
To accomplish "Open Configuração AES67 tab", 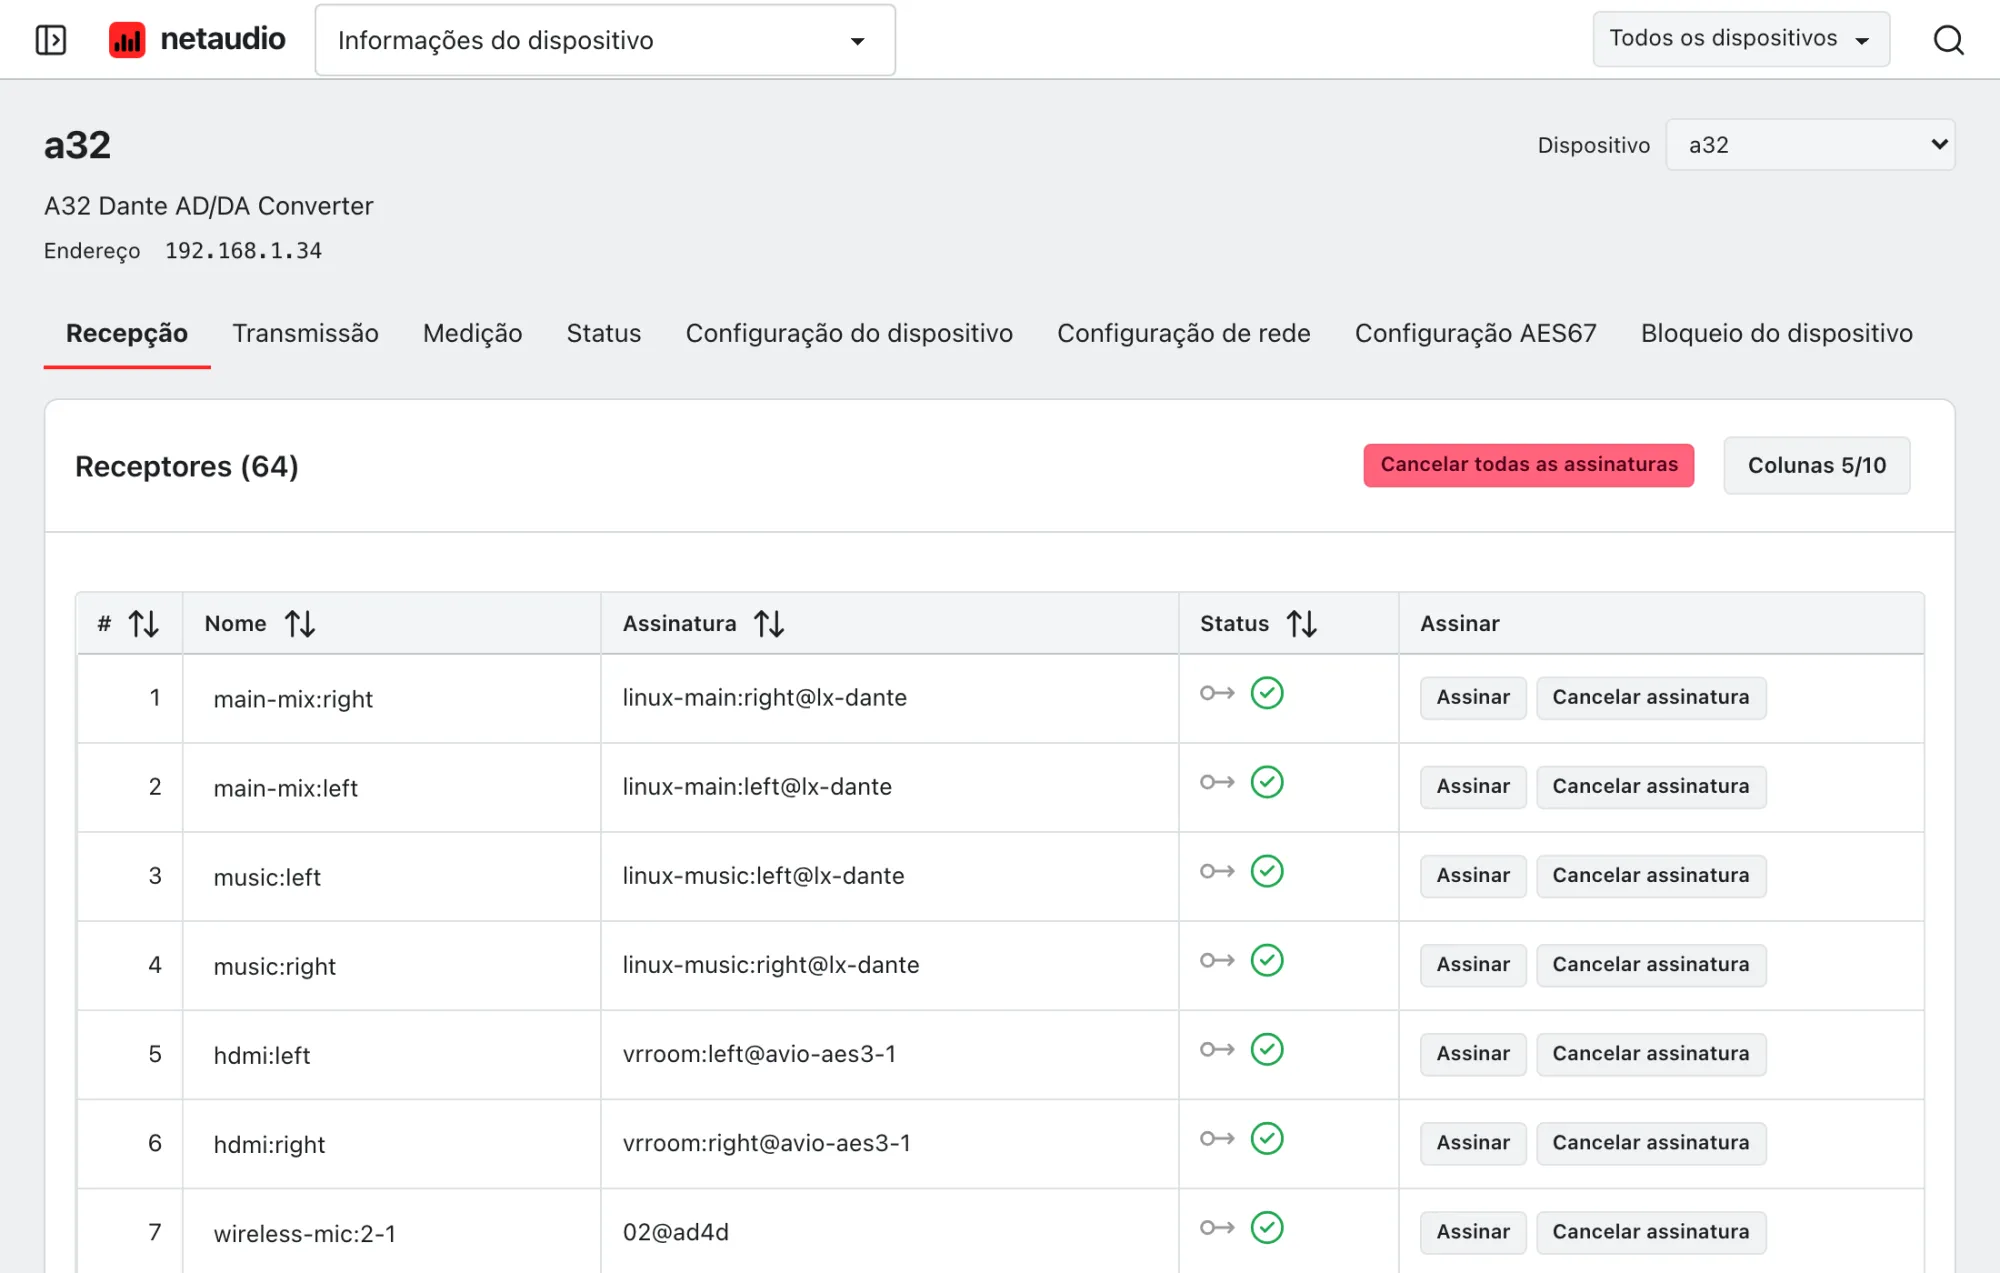I will [1476, 333].
